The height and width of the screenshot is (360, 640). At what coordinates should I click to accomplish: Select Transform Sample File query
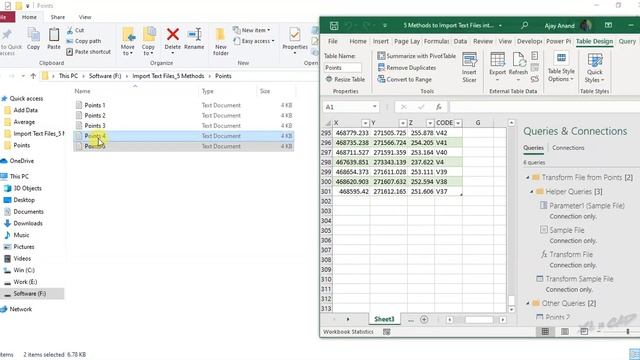[579, 279]
